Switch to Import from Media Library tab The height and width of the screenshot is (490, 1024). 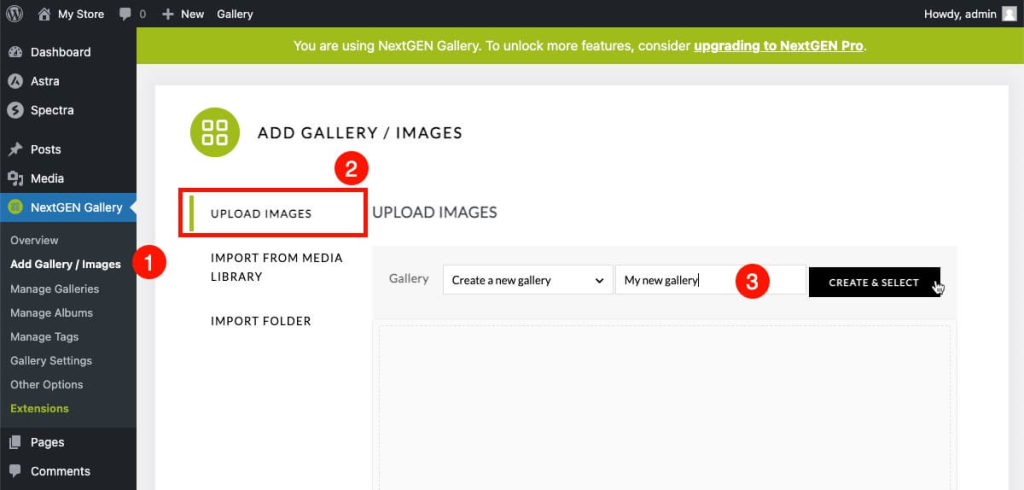click(x=277, y=267)
